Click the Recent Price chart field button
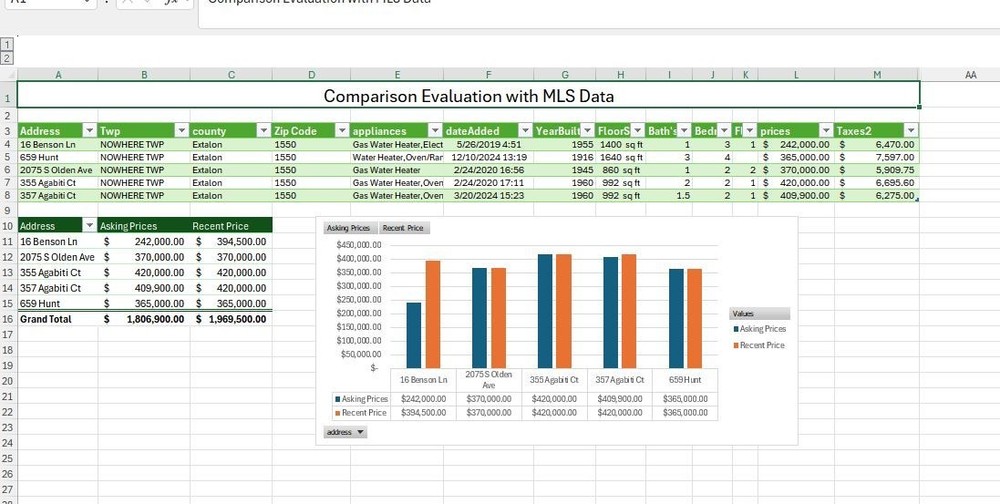The image size is (1000, 504). click(x=402, y=228)
